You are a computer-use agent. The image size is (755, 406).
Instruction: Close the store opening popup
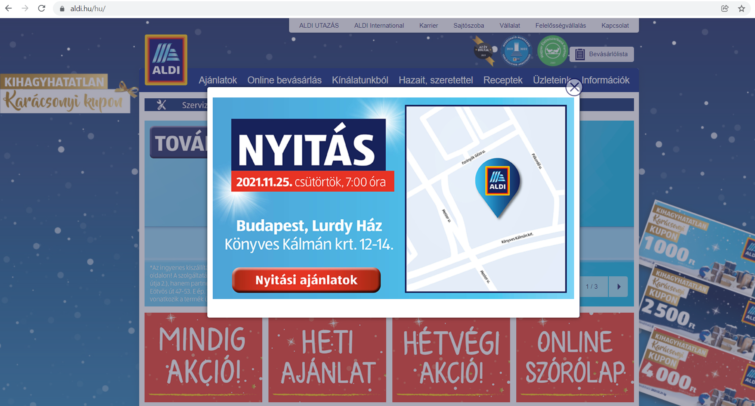point(573,87)
